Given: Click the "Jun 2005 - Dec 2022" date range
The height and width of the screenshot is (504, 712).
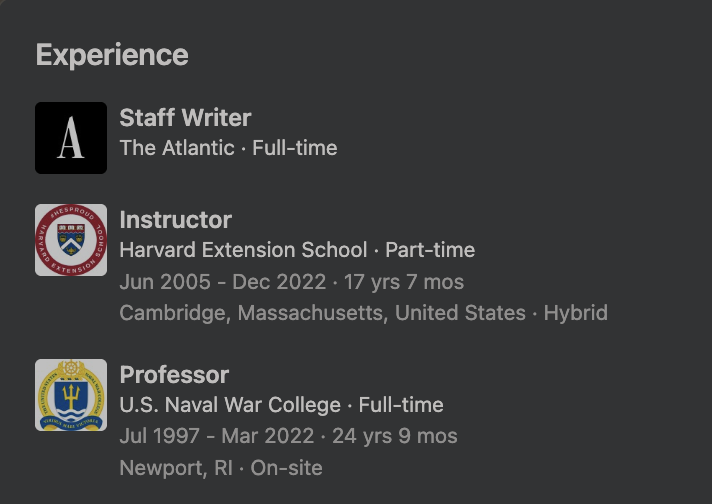Looking at the screenshot, I should pos(221,282).
